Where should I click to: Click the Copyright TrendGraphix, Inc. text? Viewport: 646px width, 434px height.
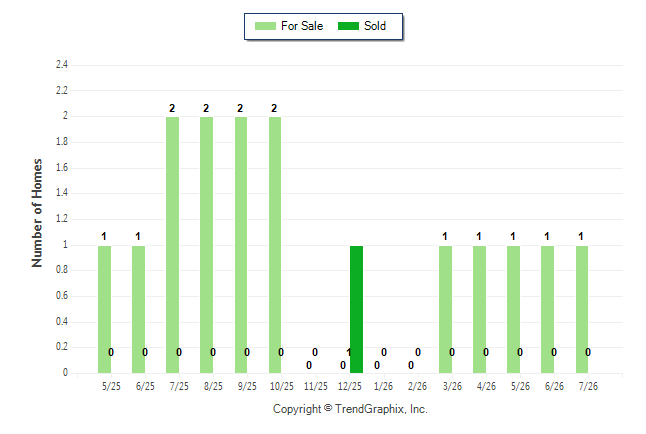(x=350, y=409)
